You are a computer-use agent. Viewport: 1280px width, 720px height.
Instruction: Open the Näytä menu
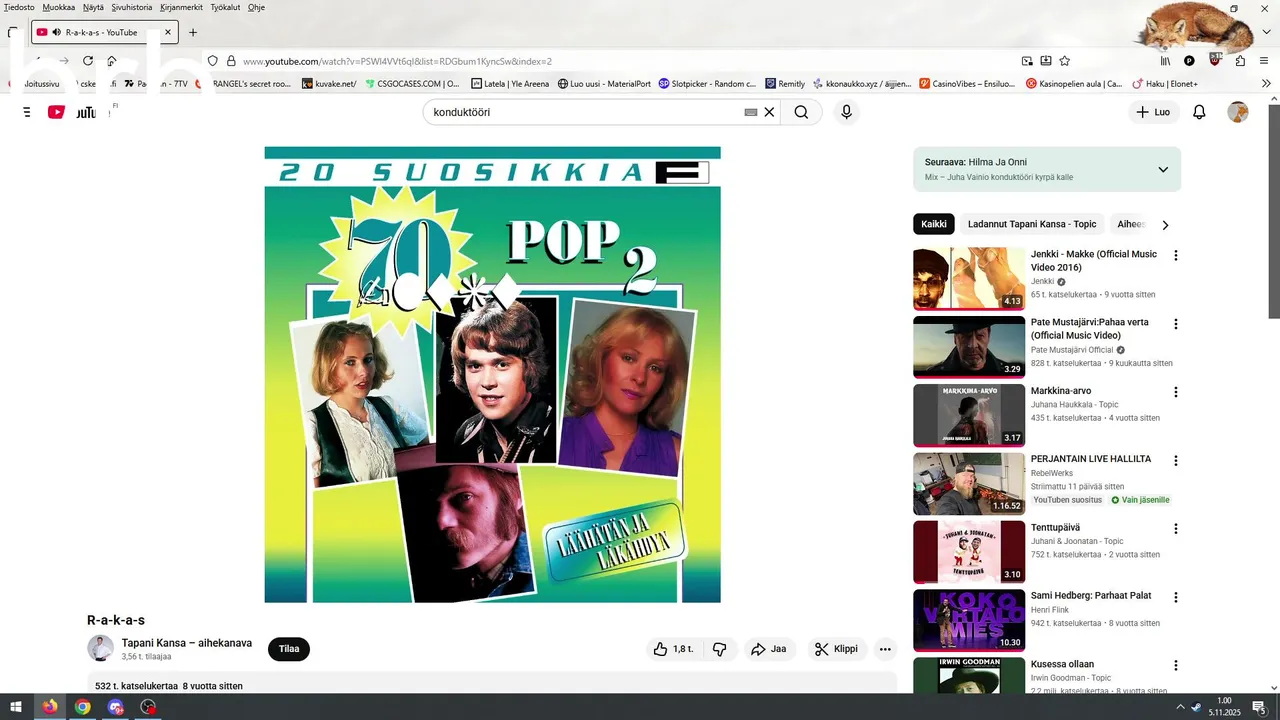93,7
